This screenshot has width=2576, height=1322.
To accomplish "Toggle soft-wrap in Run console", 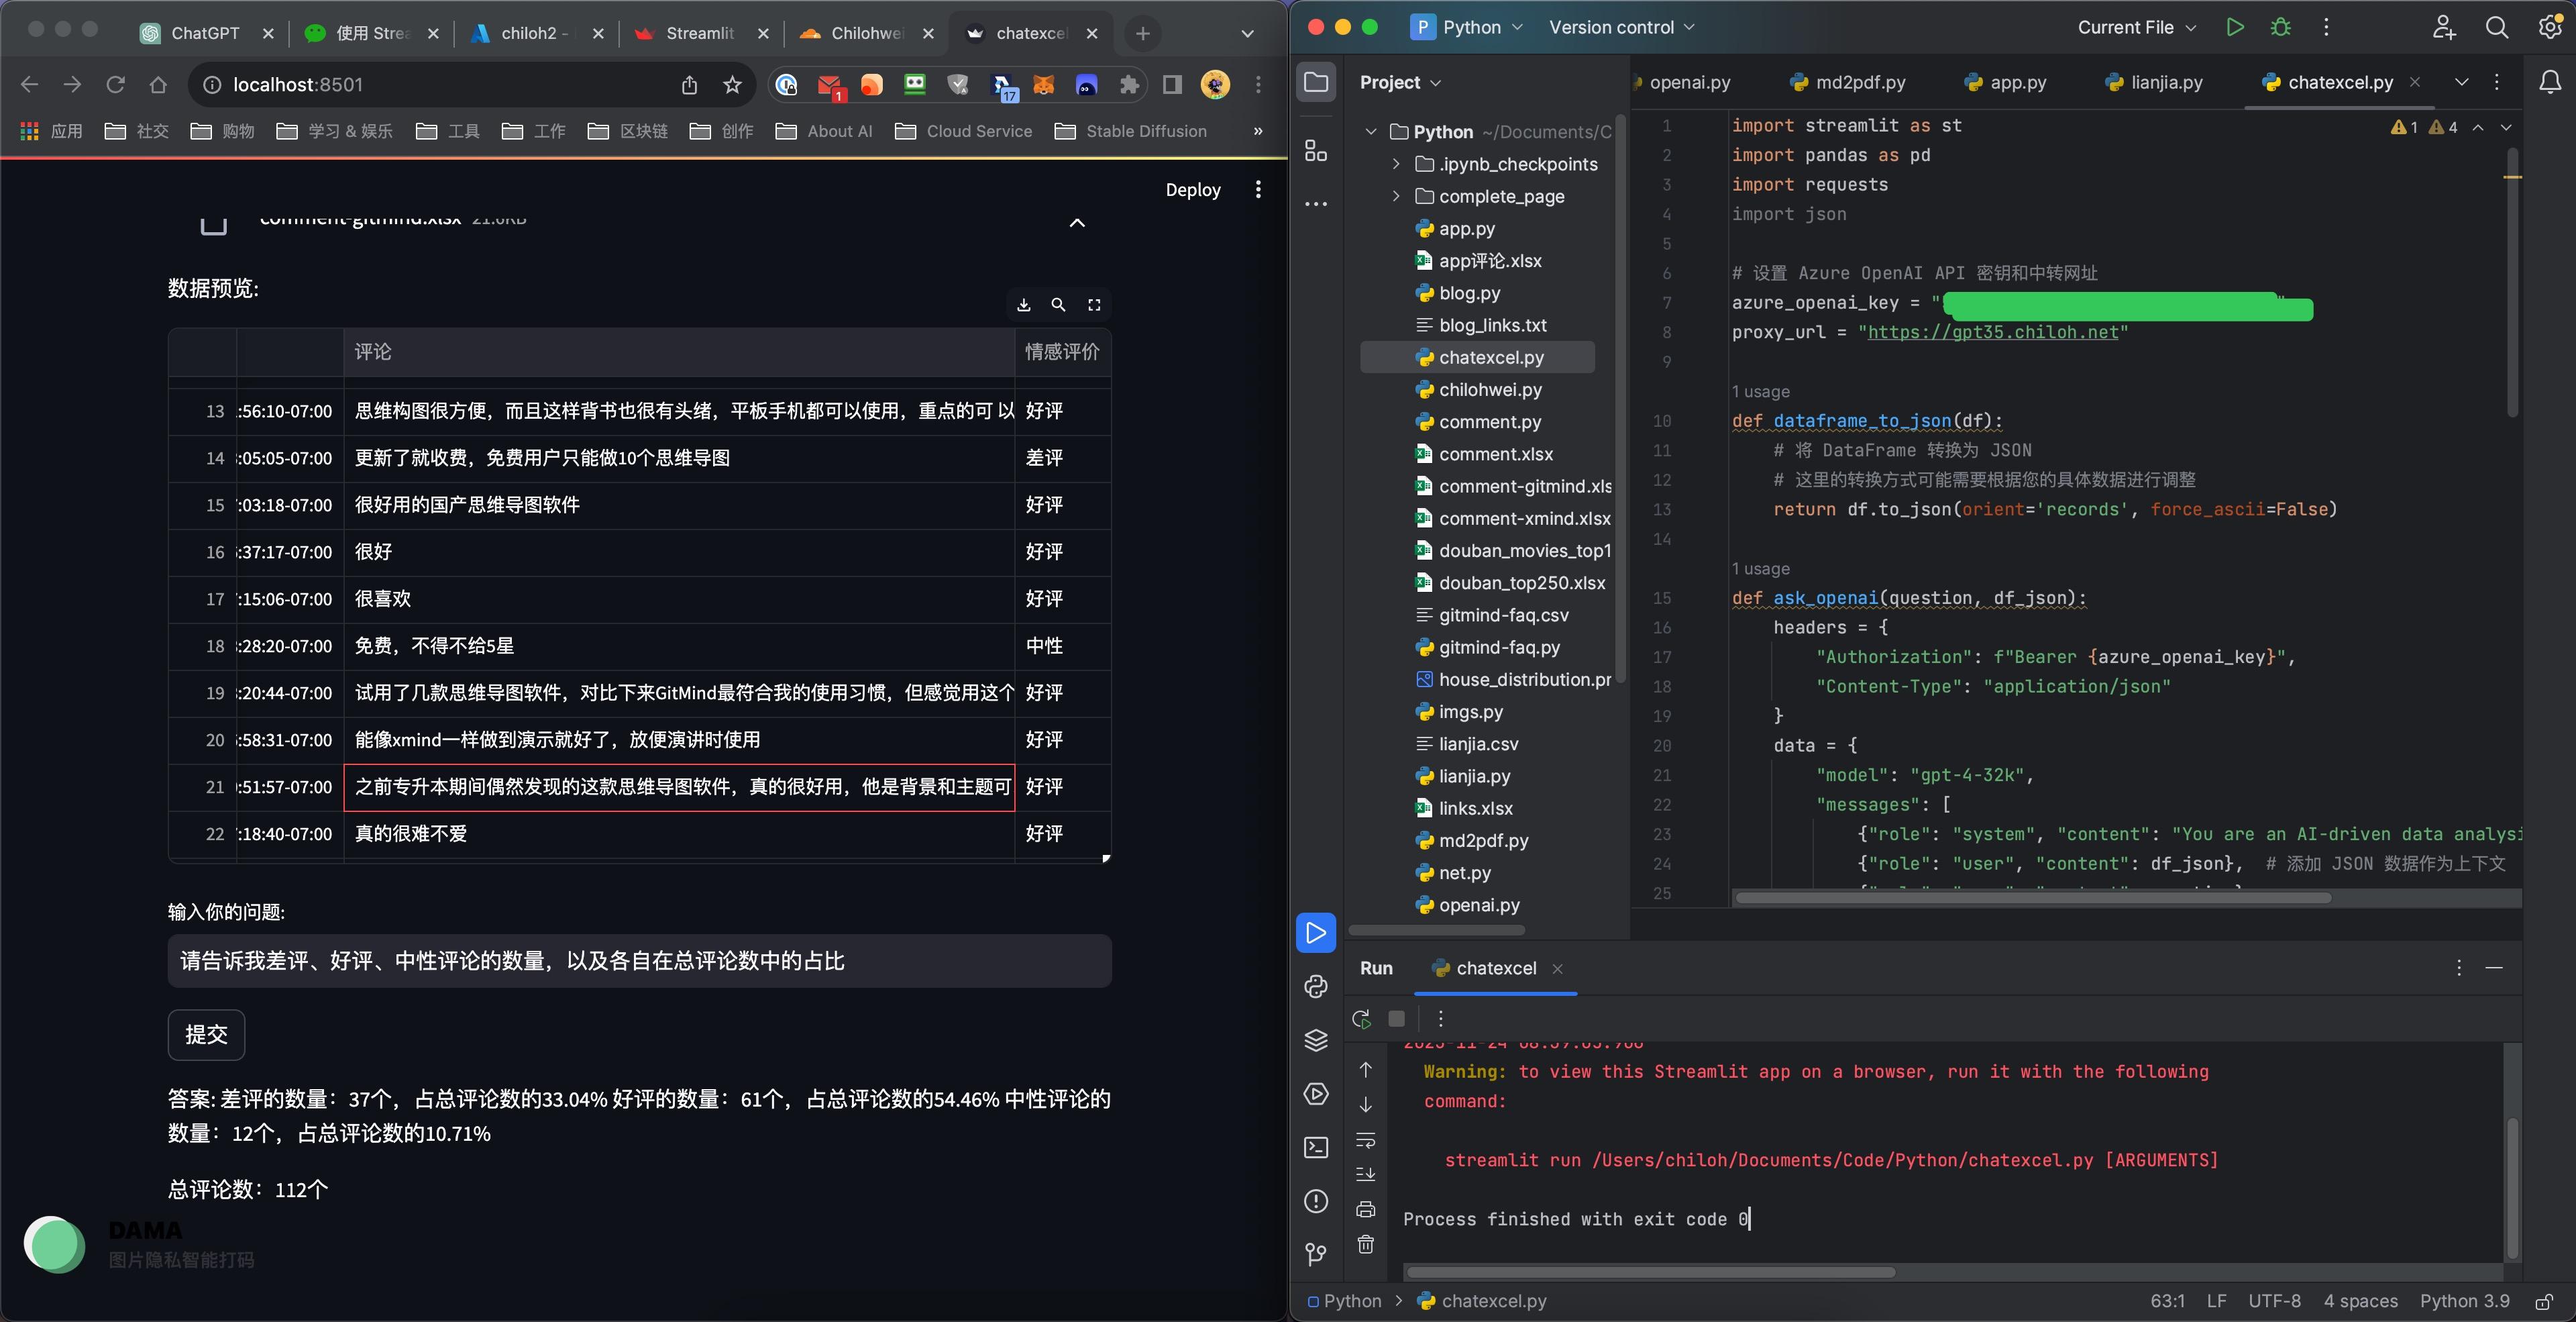I will tap(1366, 1140).
